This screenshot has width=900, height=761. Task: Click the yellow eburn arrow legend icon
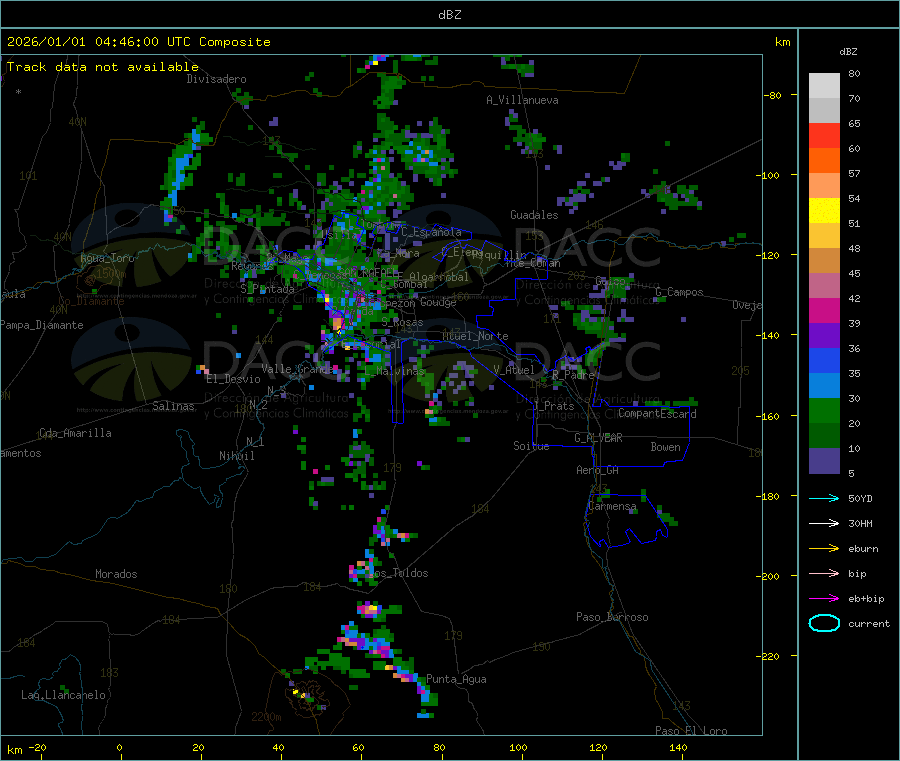(824, 548)
